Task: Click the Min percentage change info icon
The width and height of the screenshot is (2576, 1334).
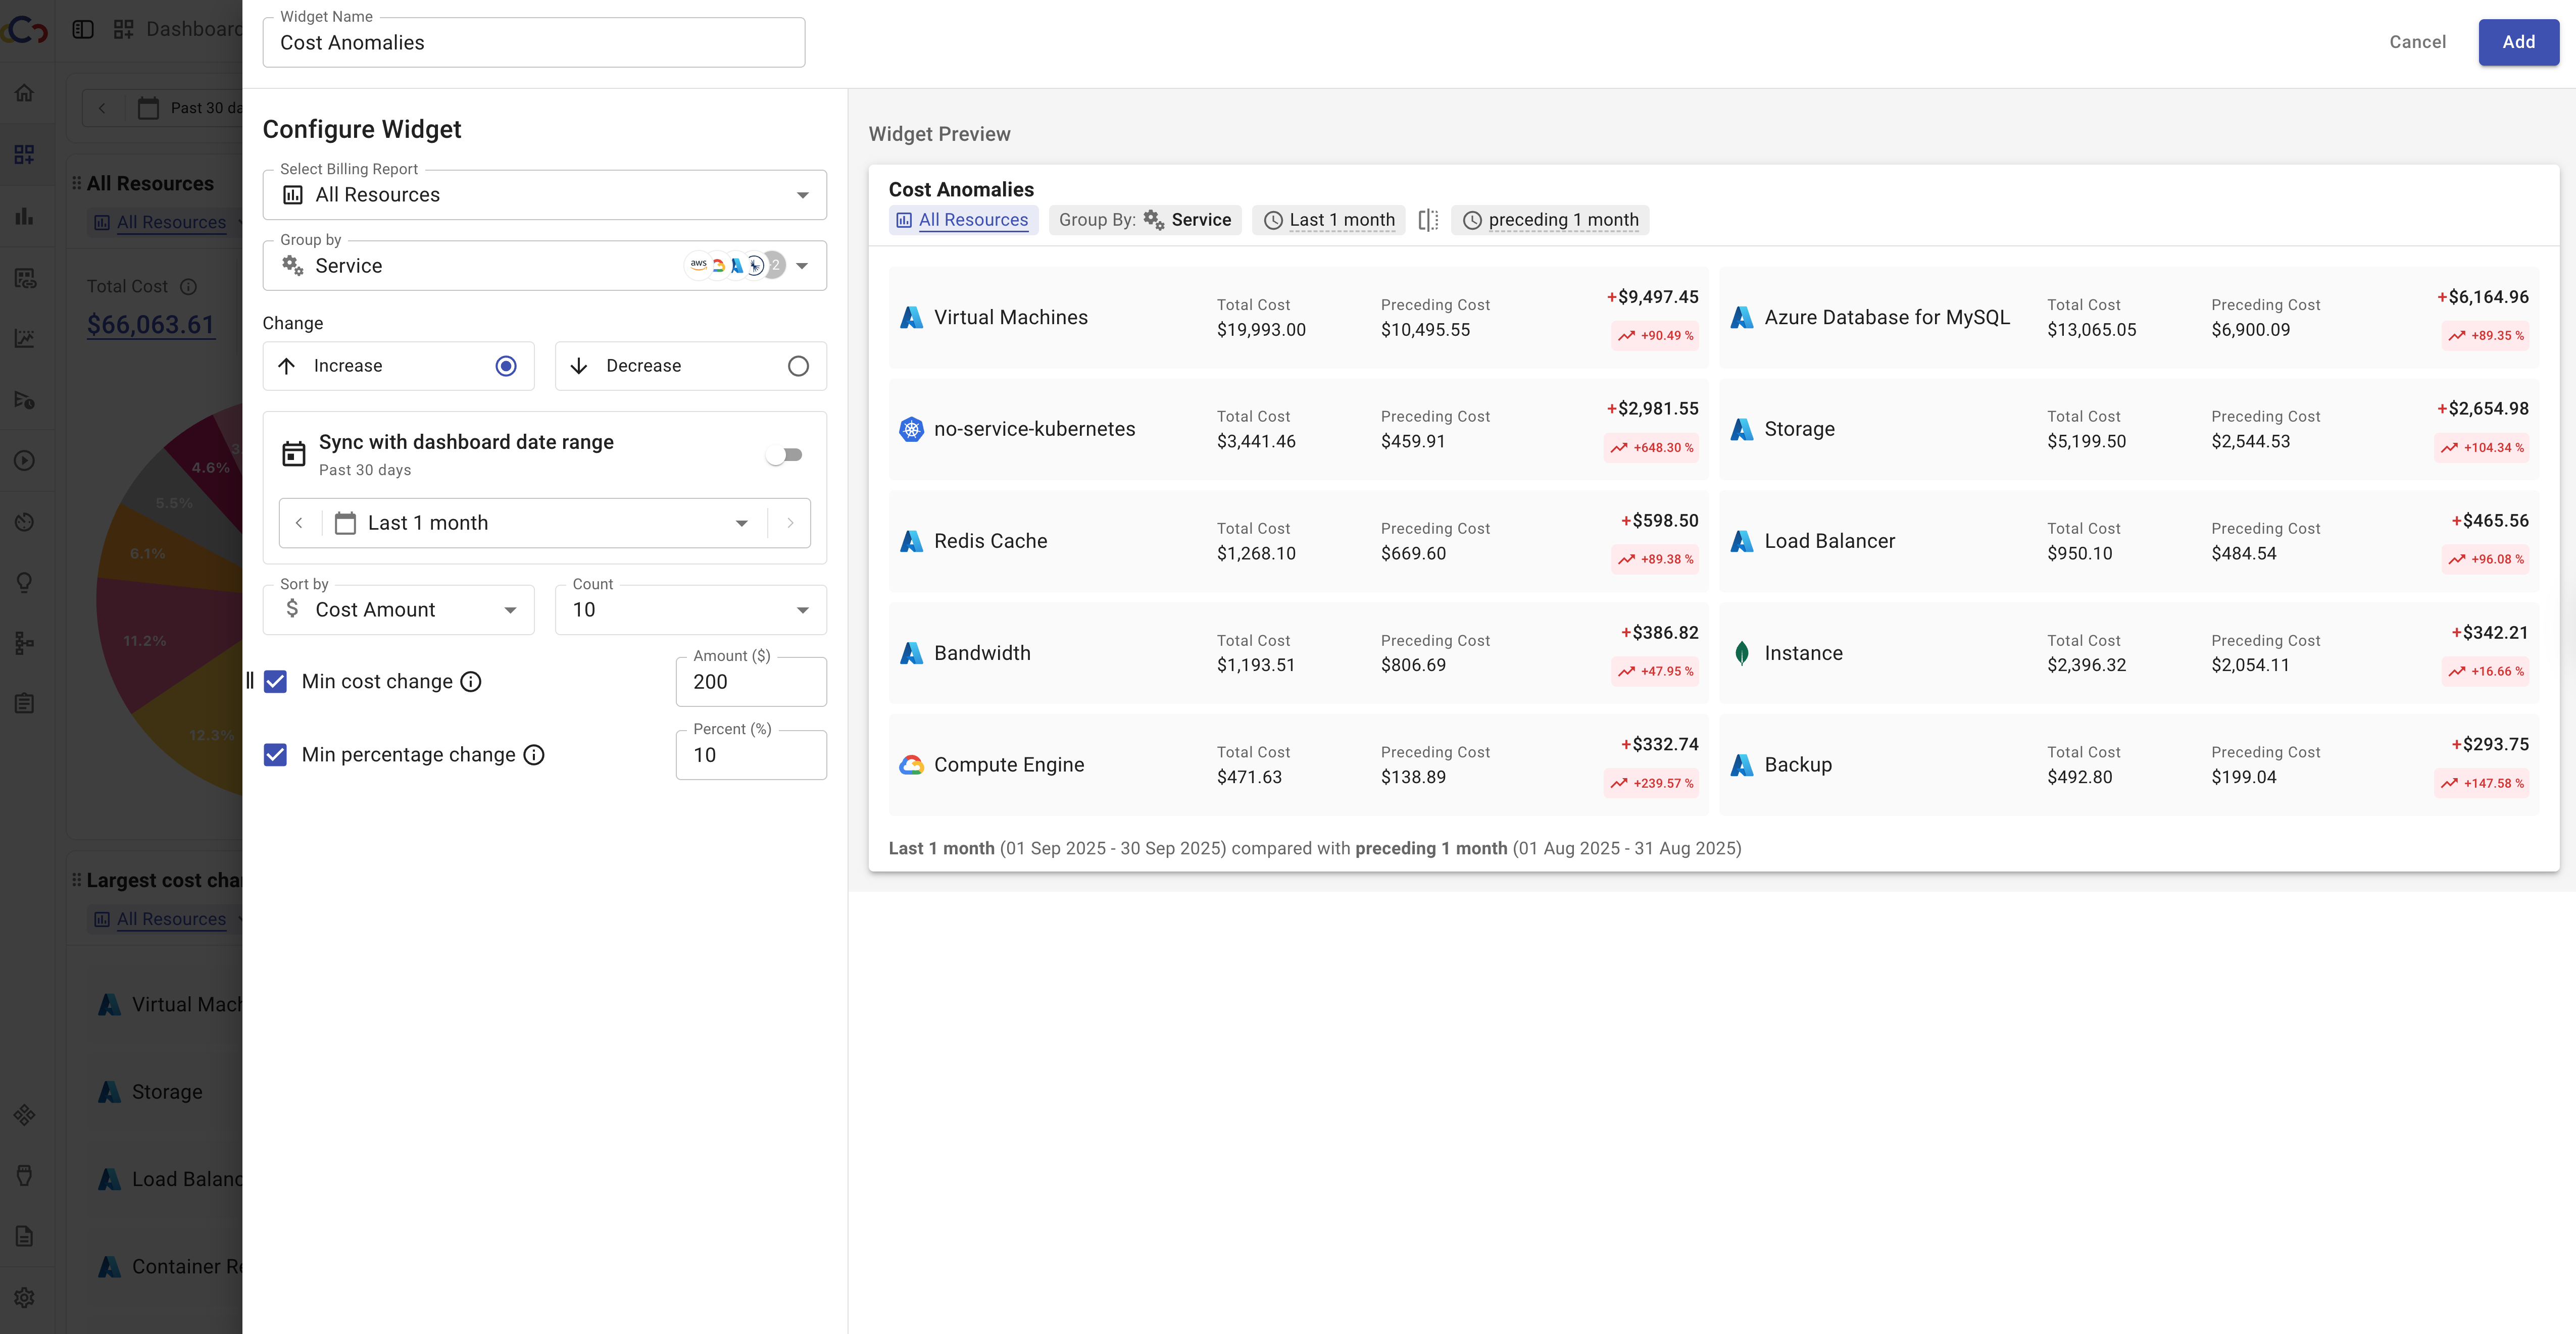Action: (534, 755)
